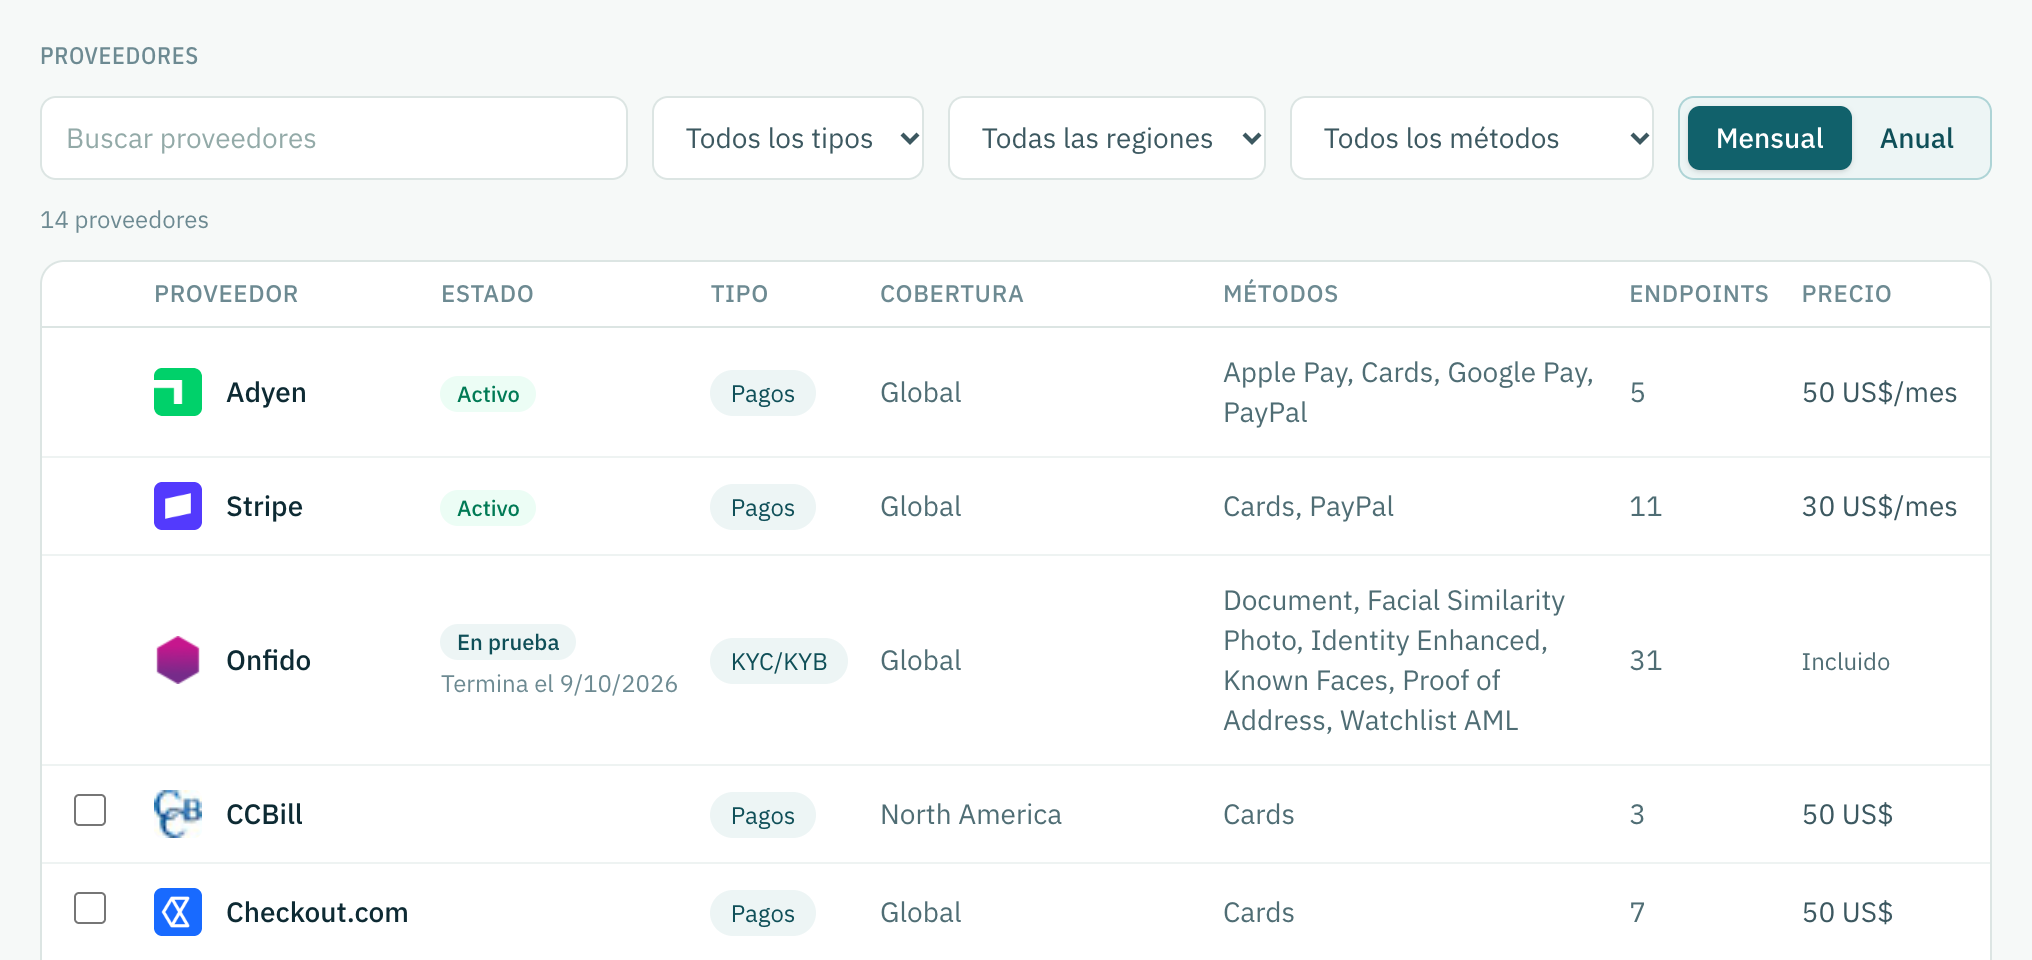The height and width of the screenshot is (960, 2032).
Task: Open the Todos los tipos dropdown
Action: 788,138
